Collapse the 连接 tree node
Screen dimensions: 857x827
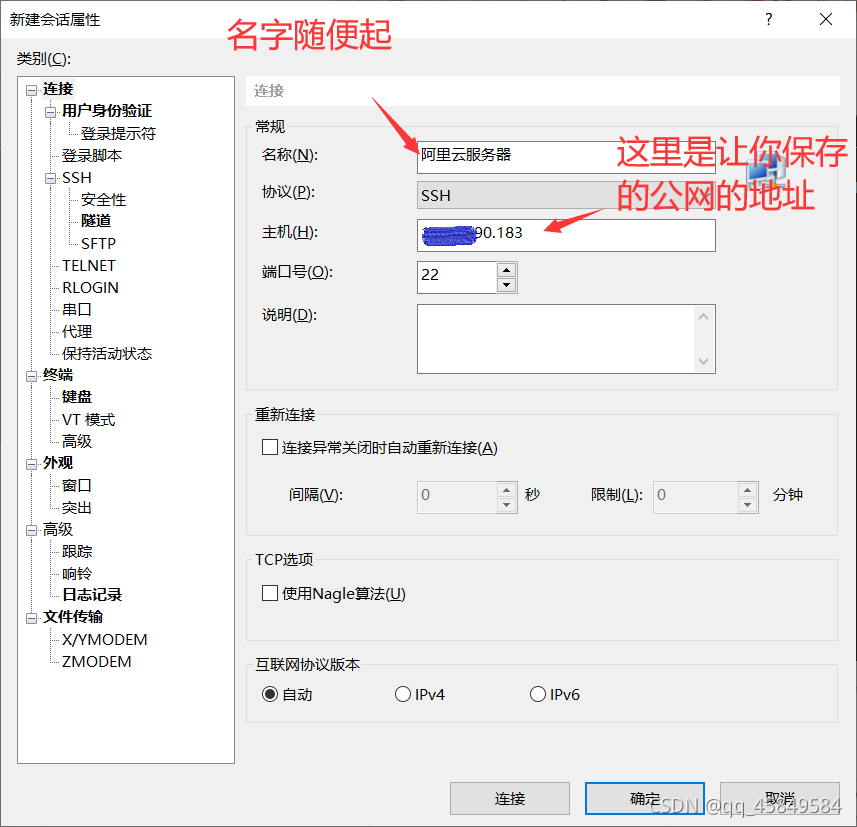(x=32, y=90)
